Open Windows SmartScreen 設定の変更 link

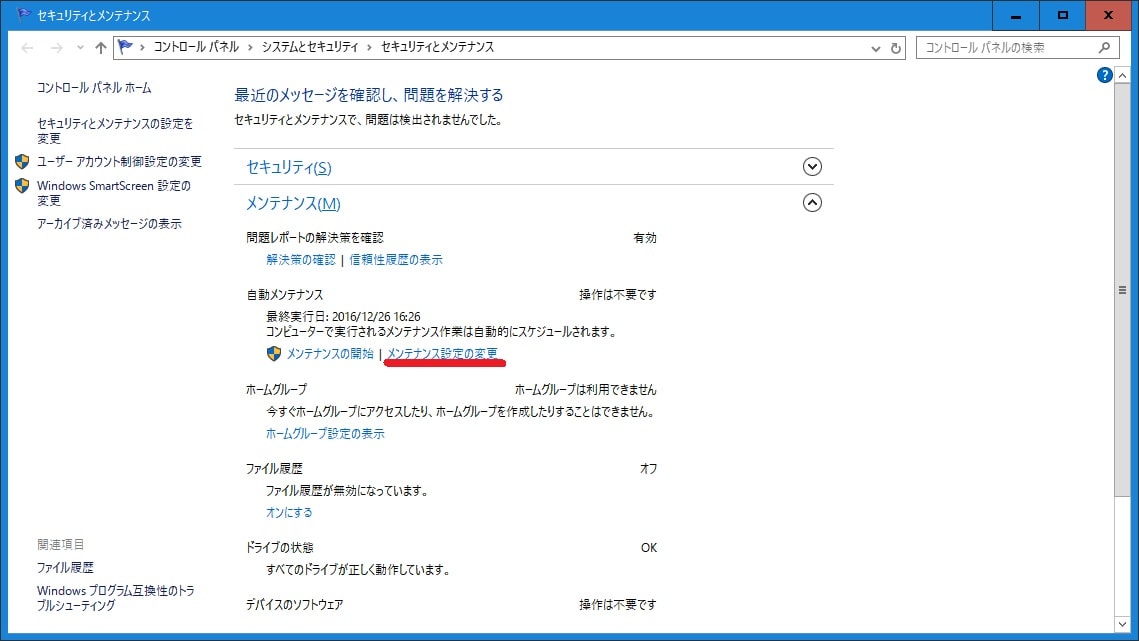(x=114, y=193)
